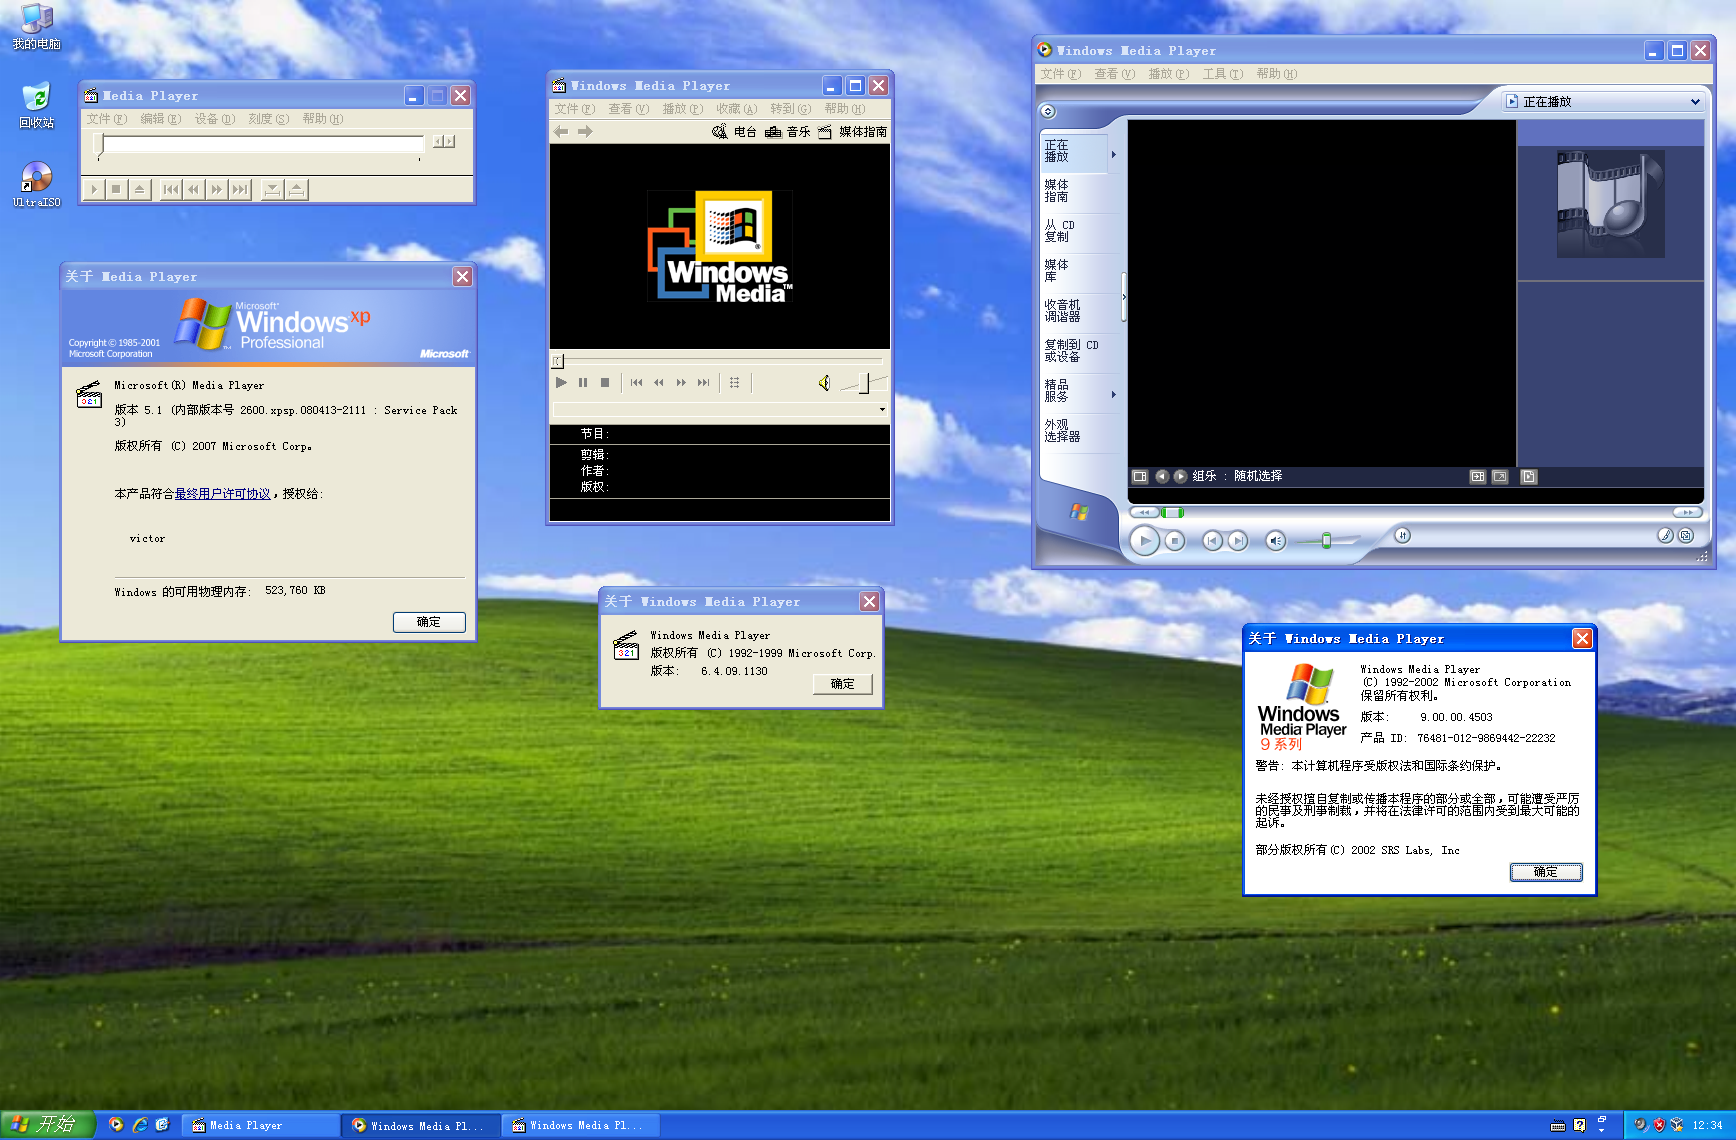Click the Now Playing options button beside visualization arrows

point(1139,477)
